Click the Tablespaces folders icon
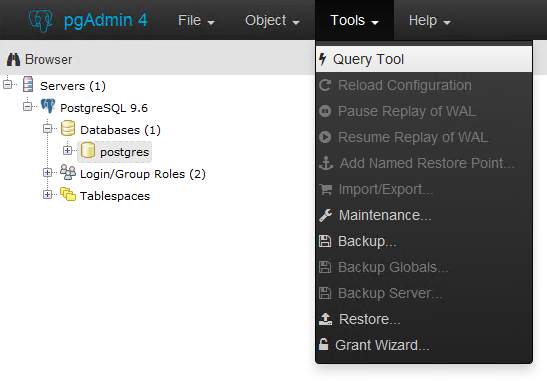The width and height of the screenshot is (547, 381). pyautogui.click(x=68, y=194)
